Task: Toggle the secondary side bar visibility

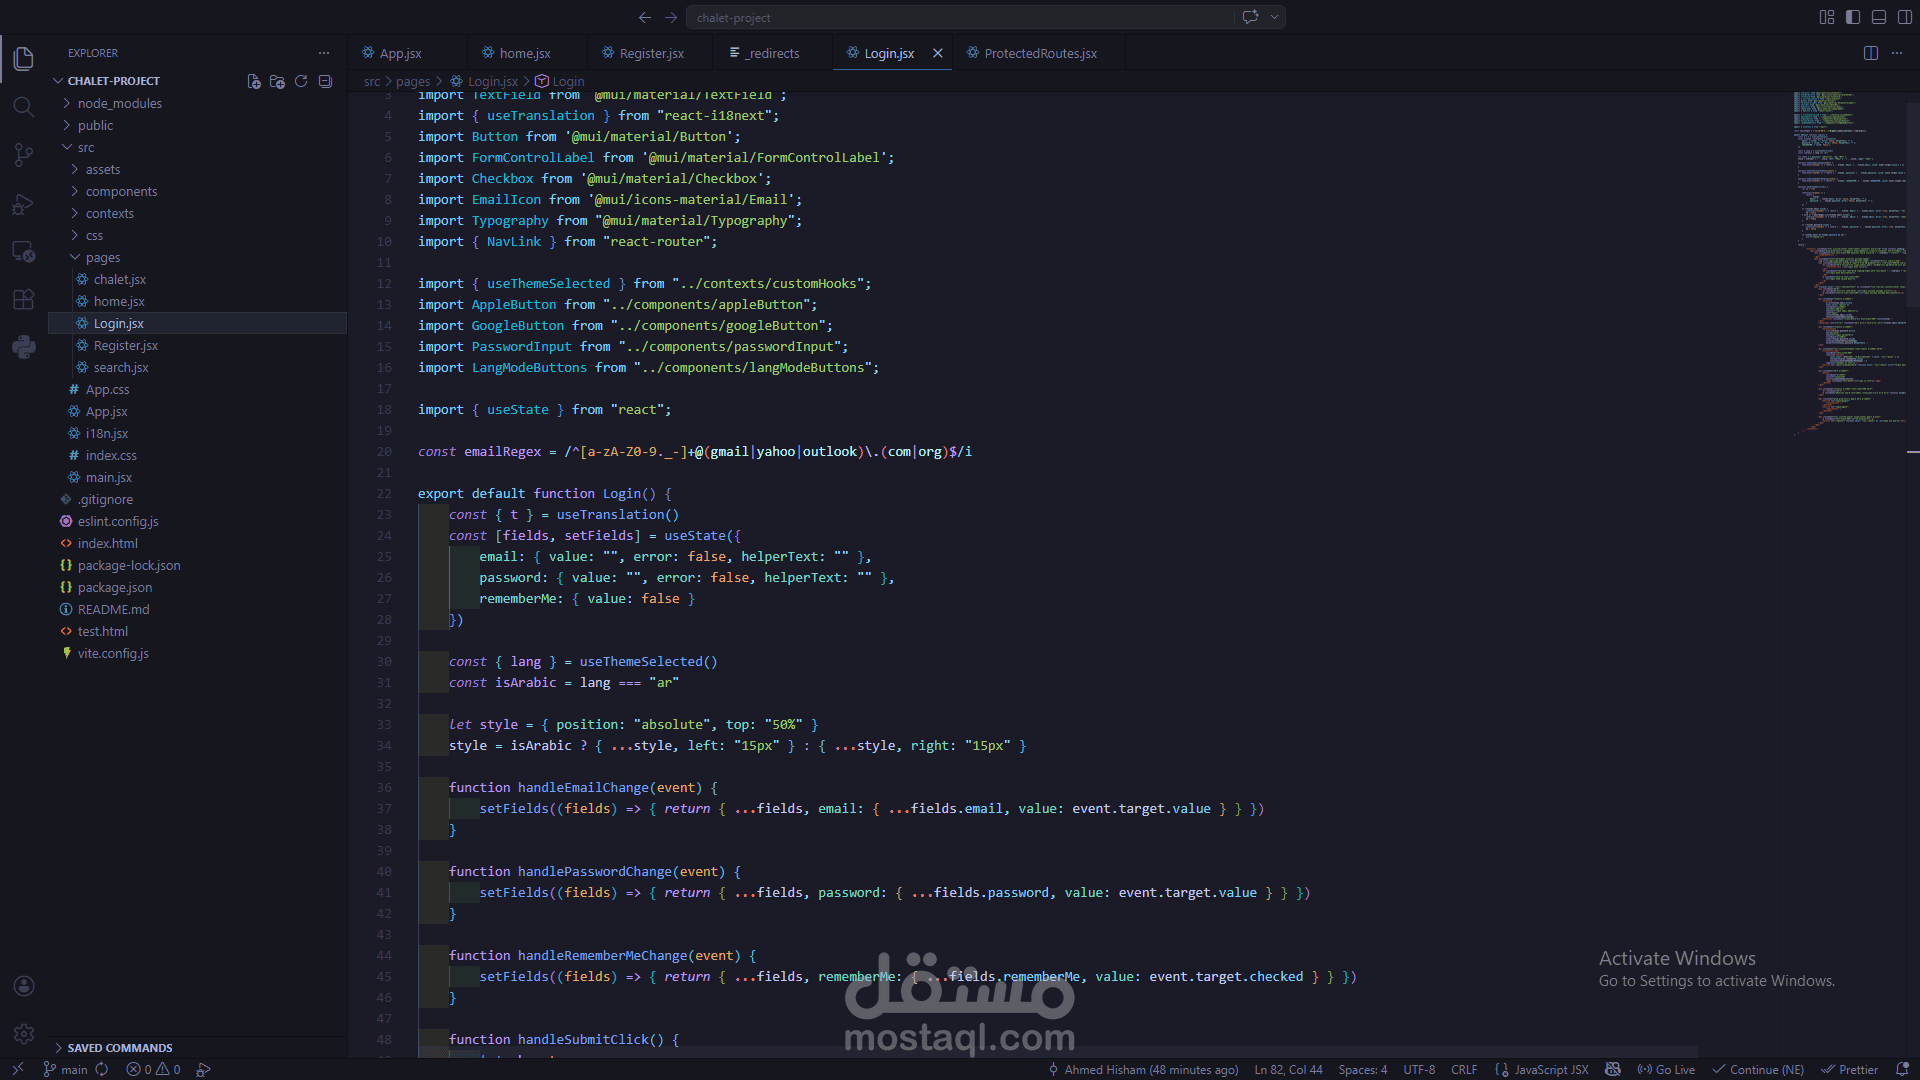Action: point(1905,17)
